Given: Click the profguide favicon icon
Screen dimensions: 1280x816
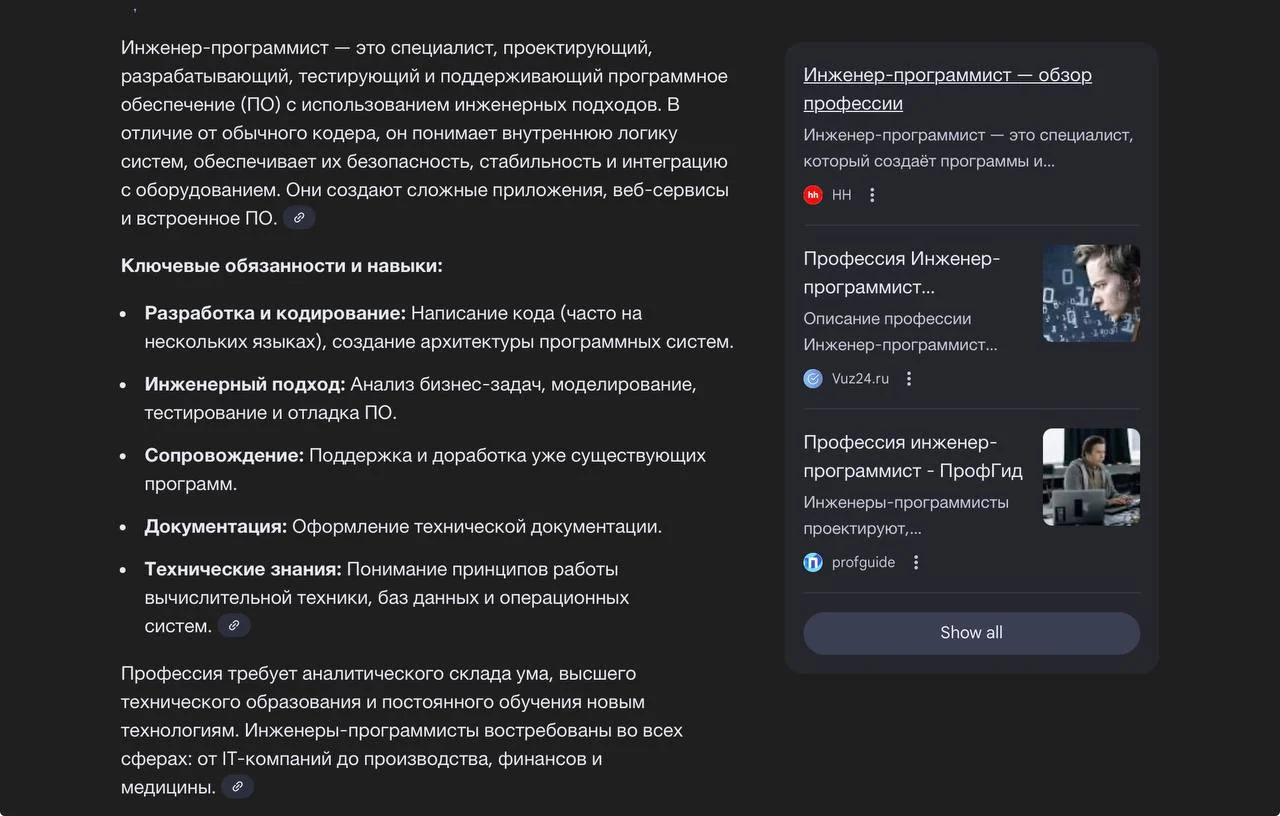Looking at the screenshot, I should 813,562.
